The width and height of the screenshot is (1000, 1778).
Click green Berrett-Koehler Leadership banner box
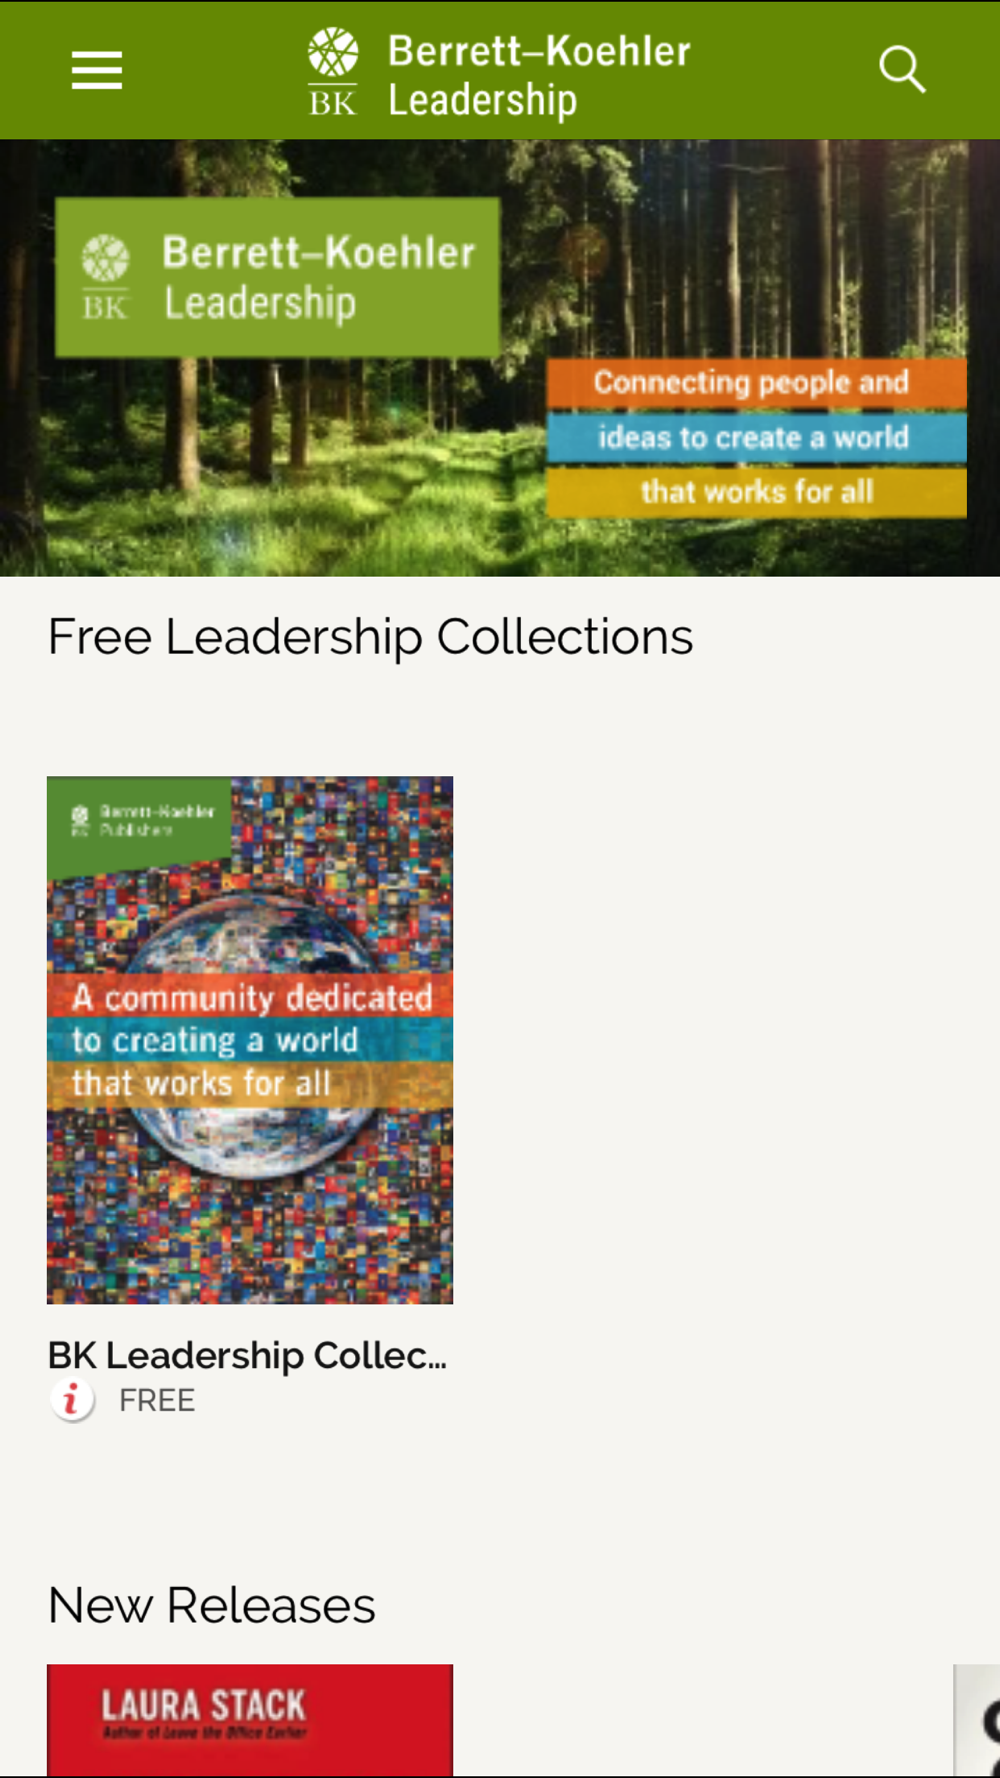point(277,277)
